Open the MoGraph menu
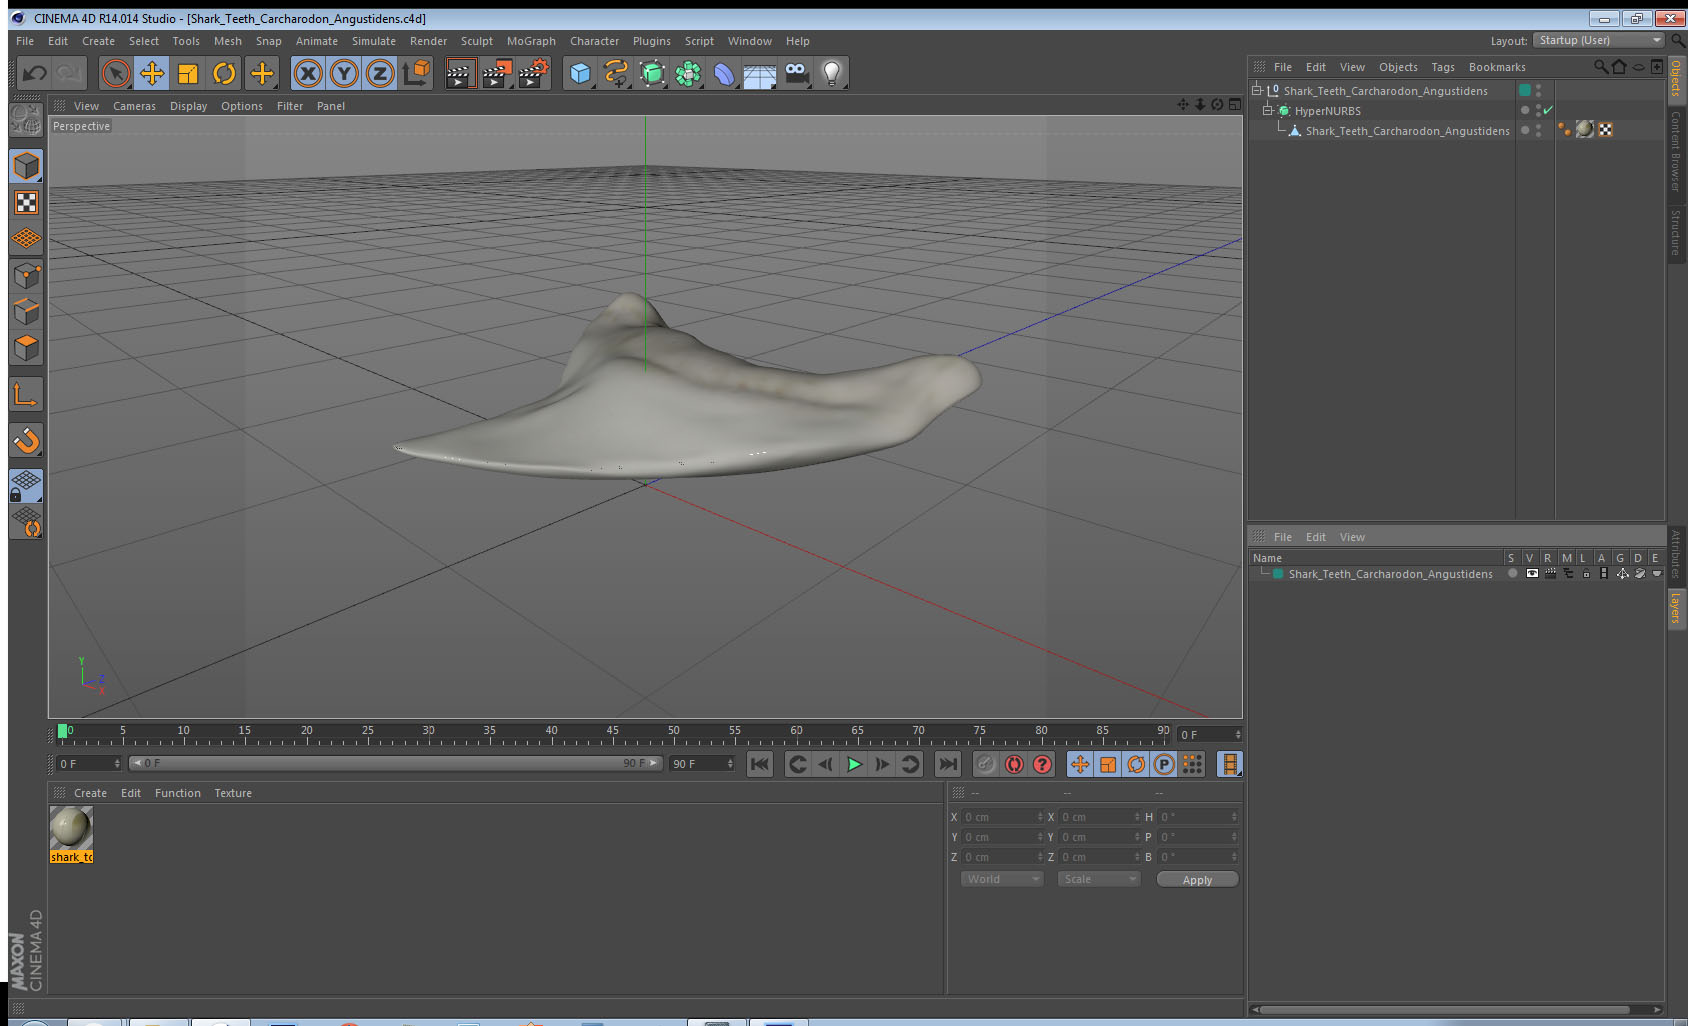1688x1026 pixels. click(x=531, y=41)
